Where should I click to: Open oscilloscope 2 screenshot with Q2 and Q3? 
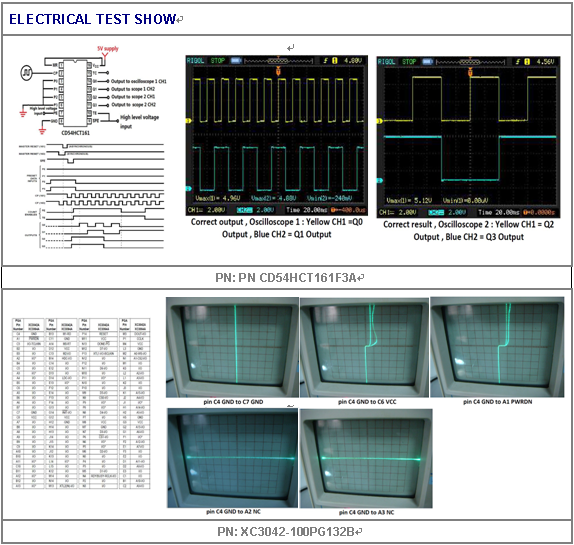point(468,137)
